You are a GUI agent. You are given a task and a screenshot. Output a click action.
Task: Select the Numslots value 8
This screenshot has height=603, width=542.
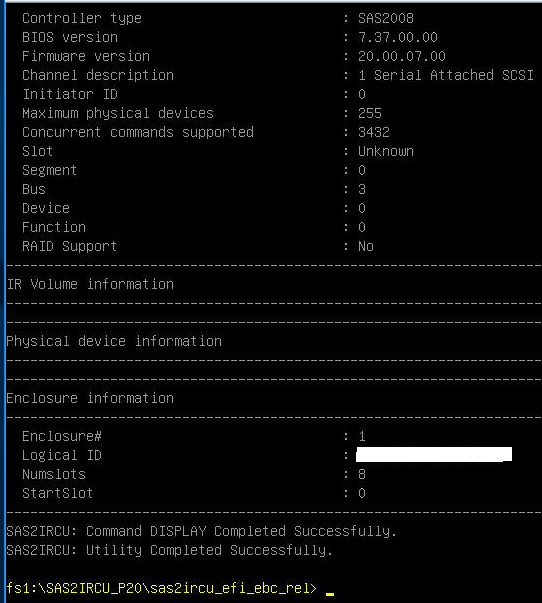point(362,474)
